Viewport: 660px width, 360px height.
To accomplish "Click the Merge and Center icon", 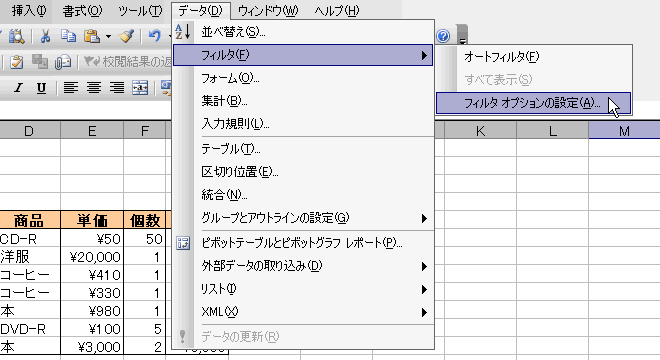I will 140,88.
